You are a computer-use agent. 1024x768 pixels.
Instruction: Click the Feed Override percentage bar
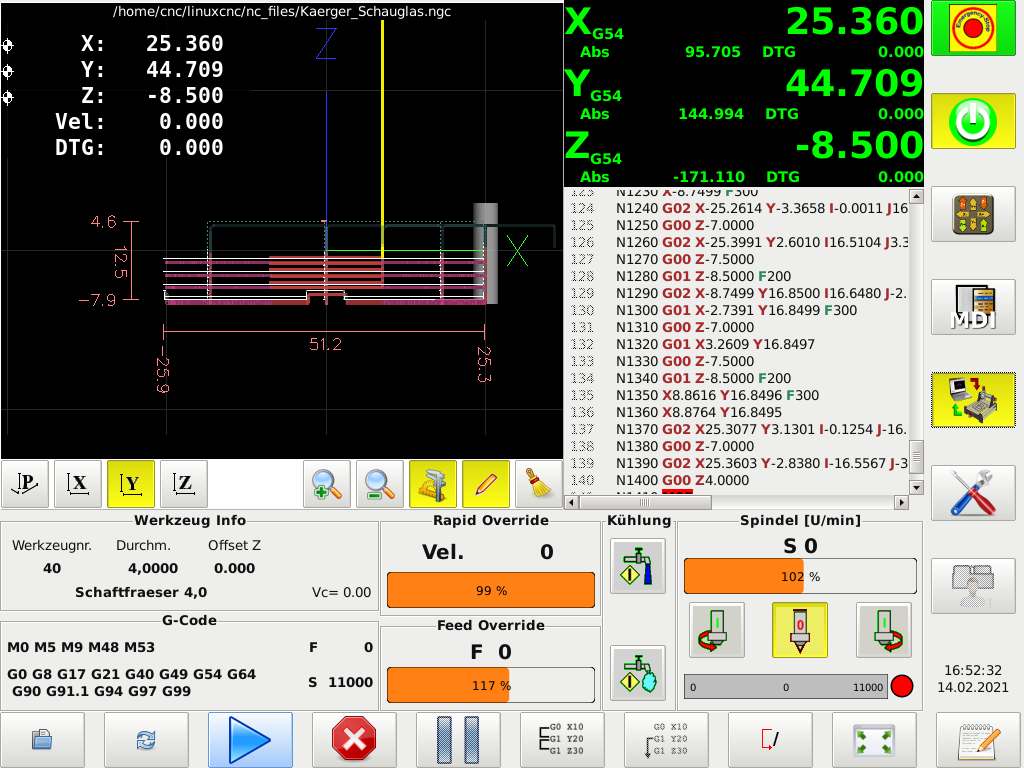tap(490, 686)
